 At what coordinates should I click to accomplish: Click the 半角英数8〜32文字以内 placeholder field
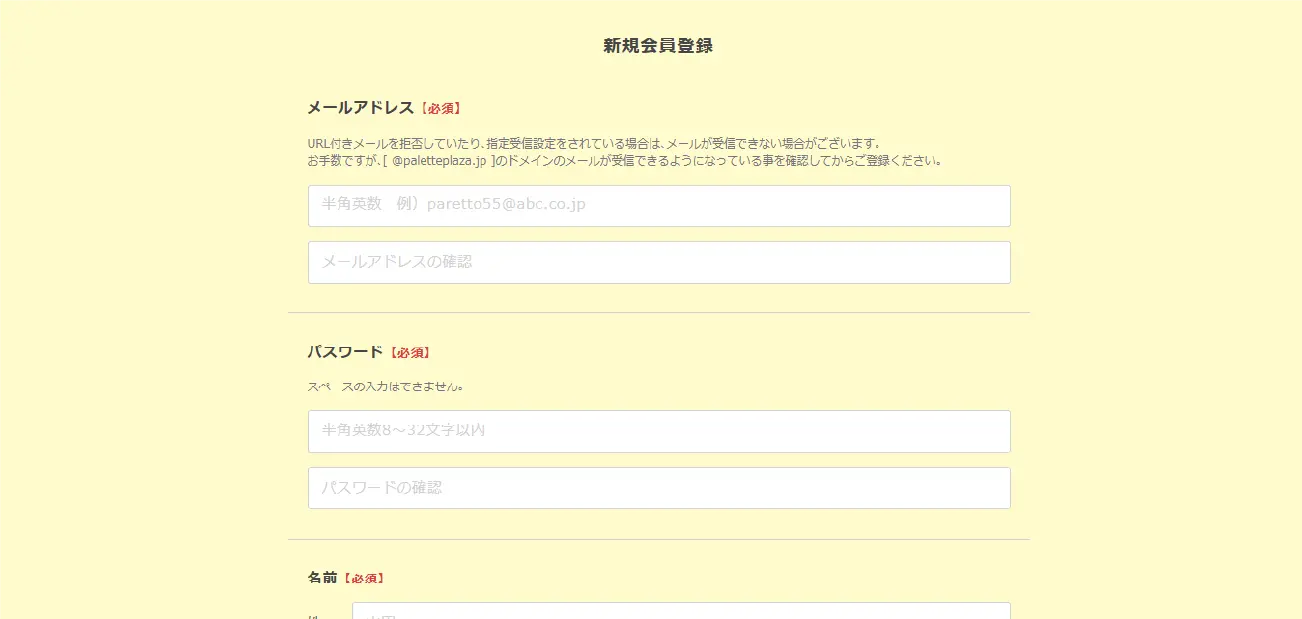pyautogui.click(x=658, y=431)
